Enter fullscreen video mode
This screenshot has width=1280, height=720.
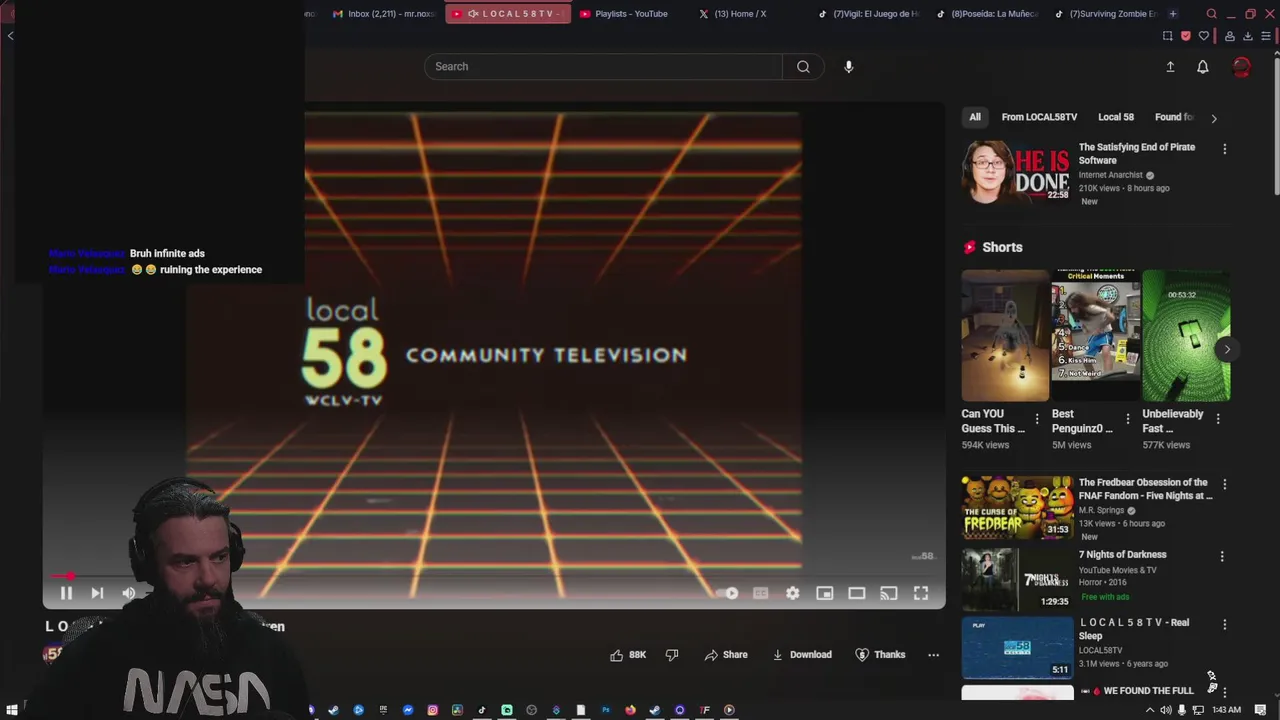pyautogui.click(x=921, y=593)
